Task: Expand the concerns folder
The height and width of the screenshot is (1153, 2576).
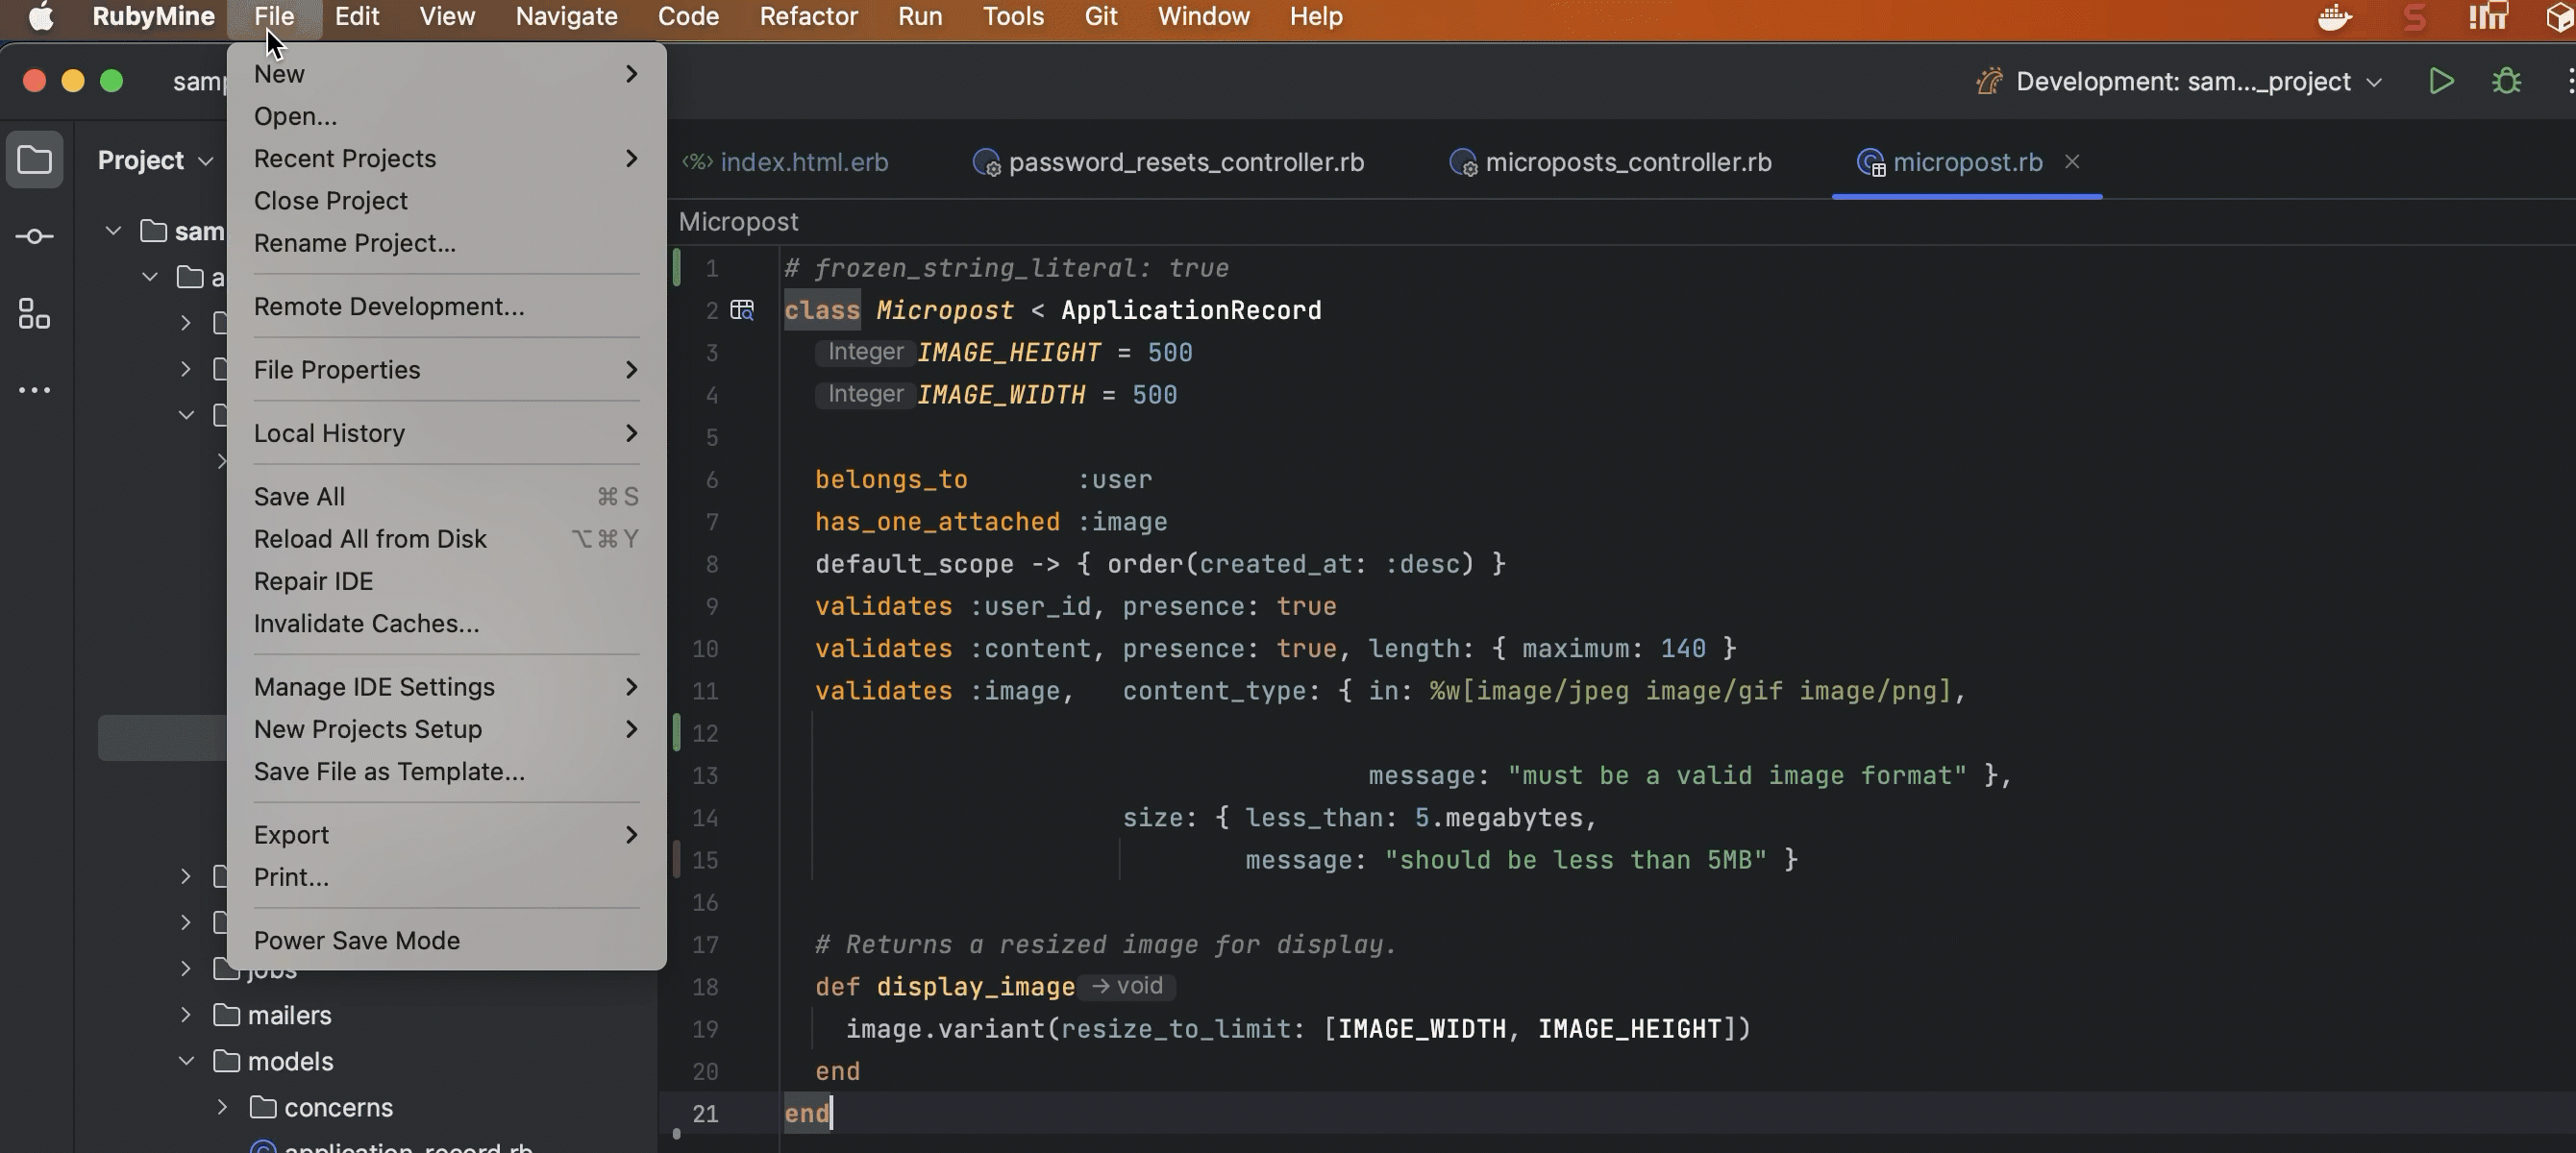Action: pyautogui.click(x=222, y=1107)
